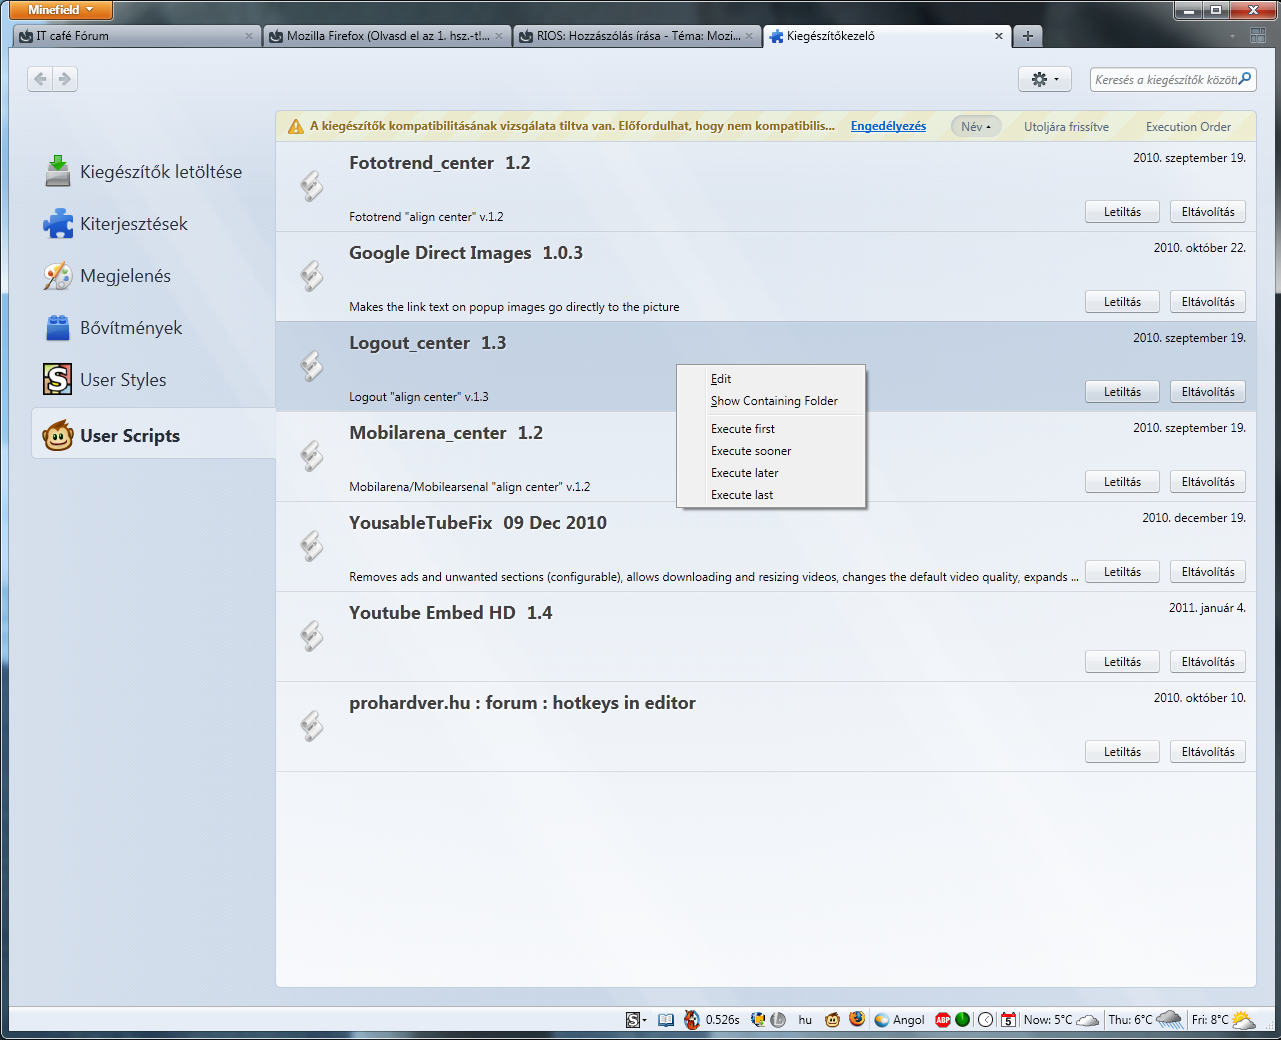
Task: Select the Youtube Embed HD 1.4 title
Action: point(450,613)
